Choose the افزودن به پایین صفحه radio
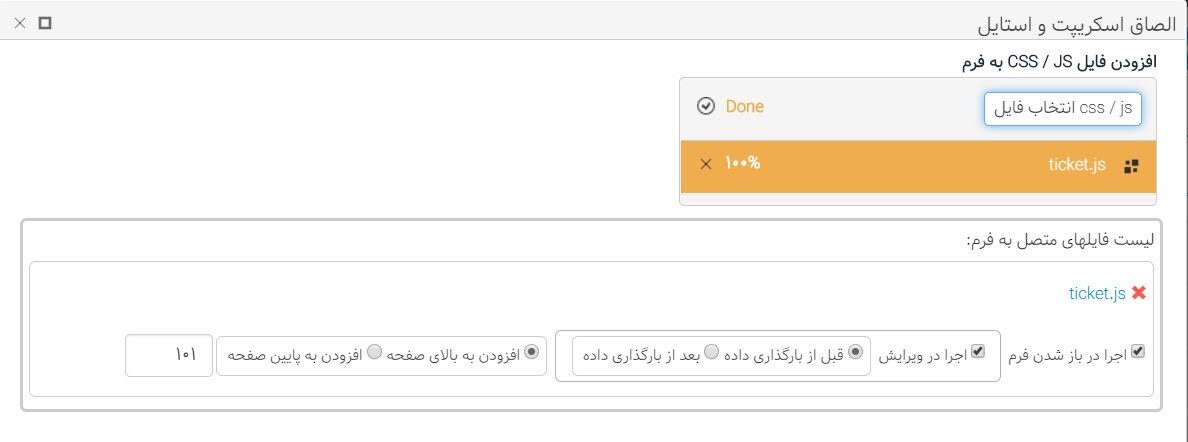The height and width of the screenshot is (442, 1188). (374, 352)
